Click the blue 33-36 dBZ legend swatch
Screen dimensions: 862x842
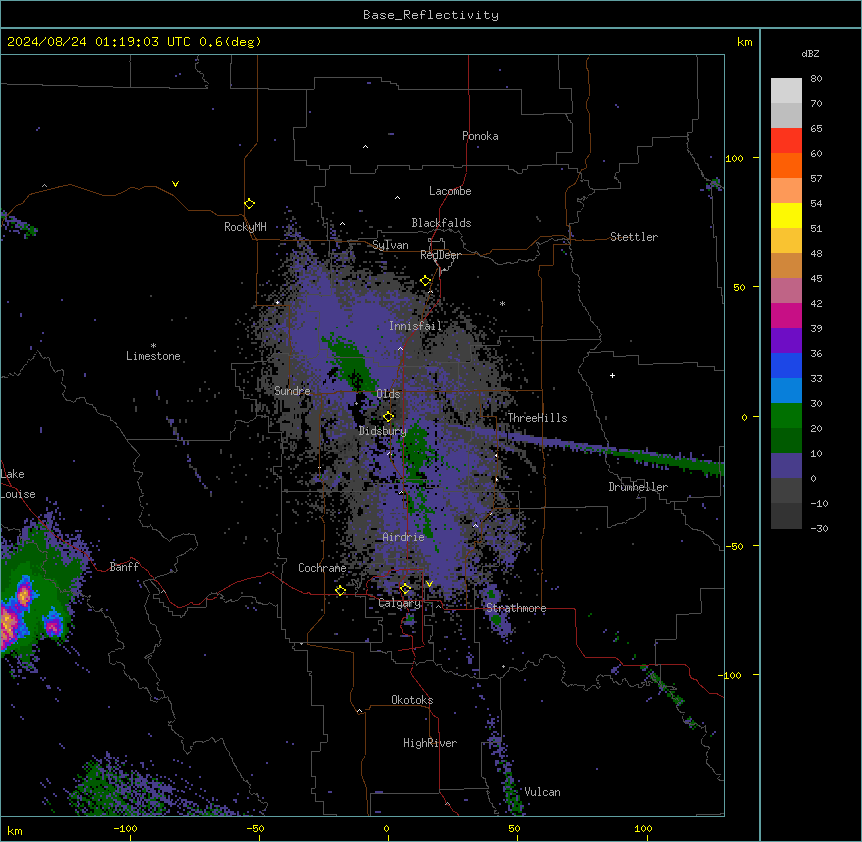click(x=786, y=365)
